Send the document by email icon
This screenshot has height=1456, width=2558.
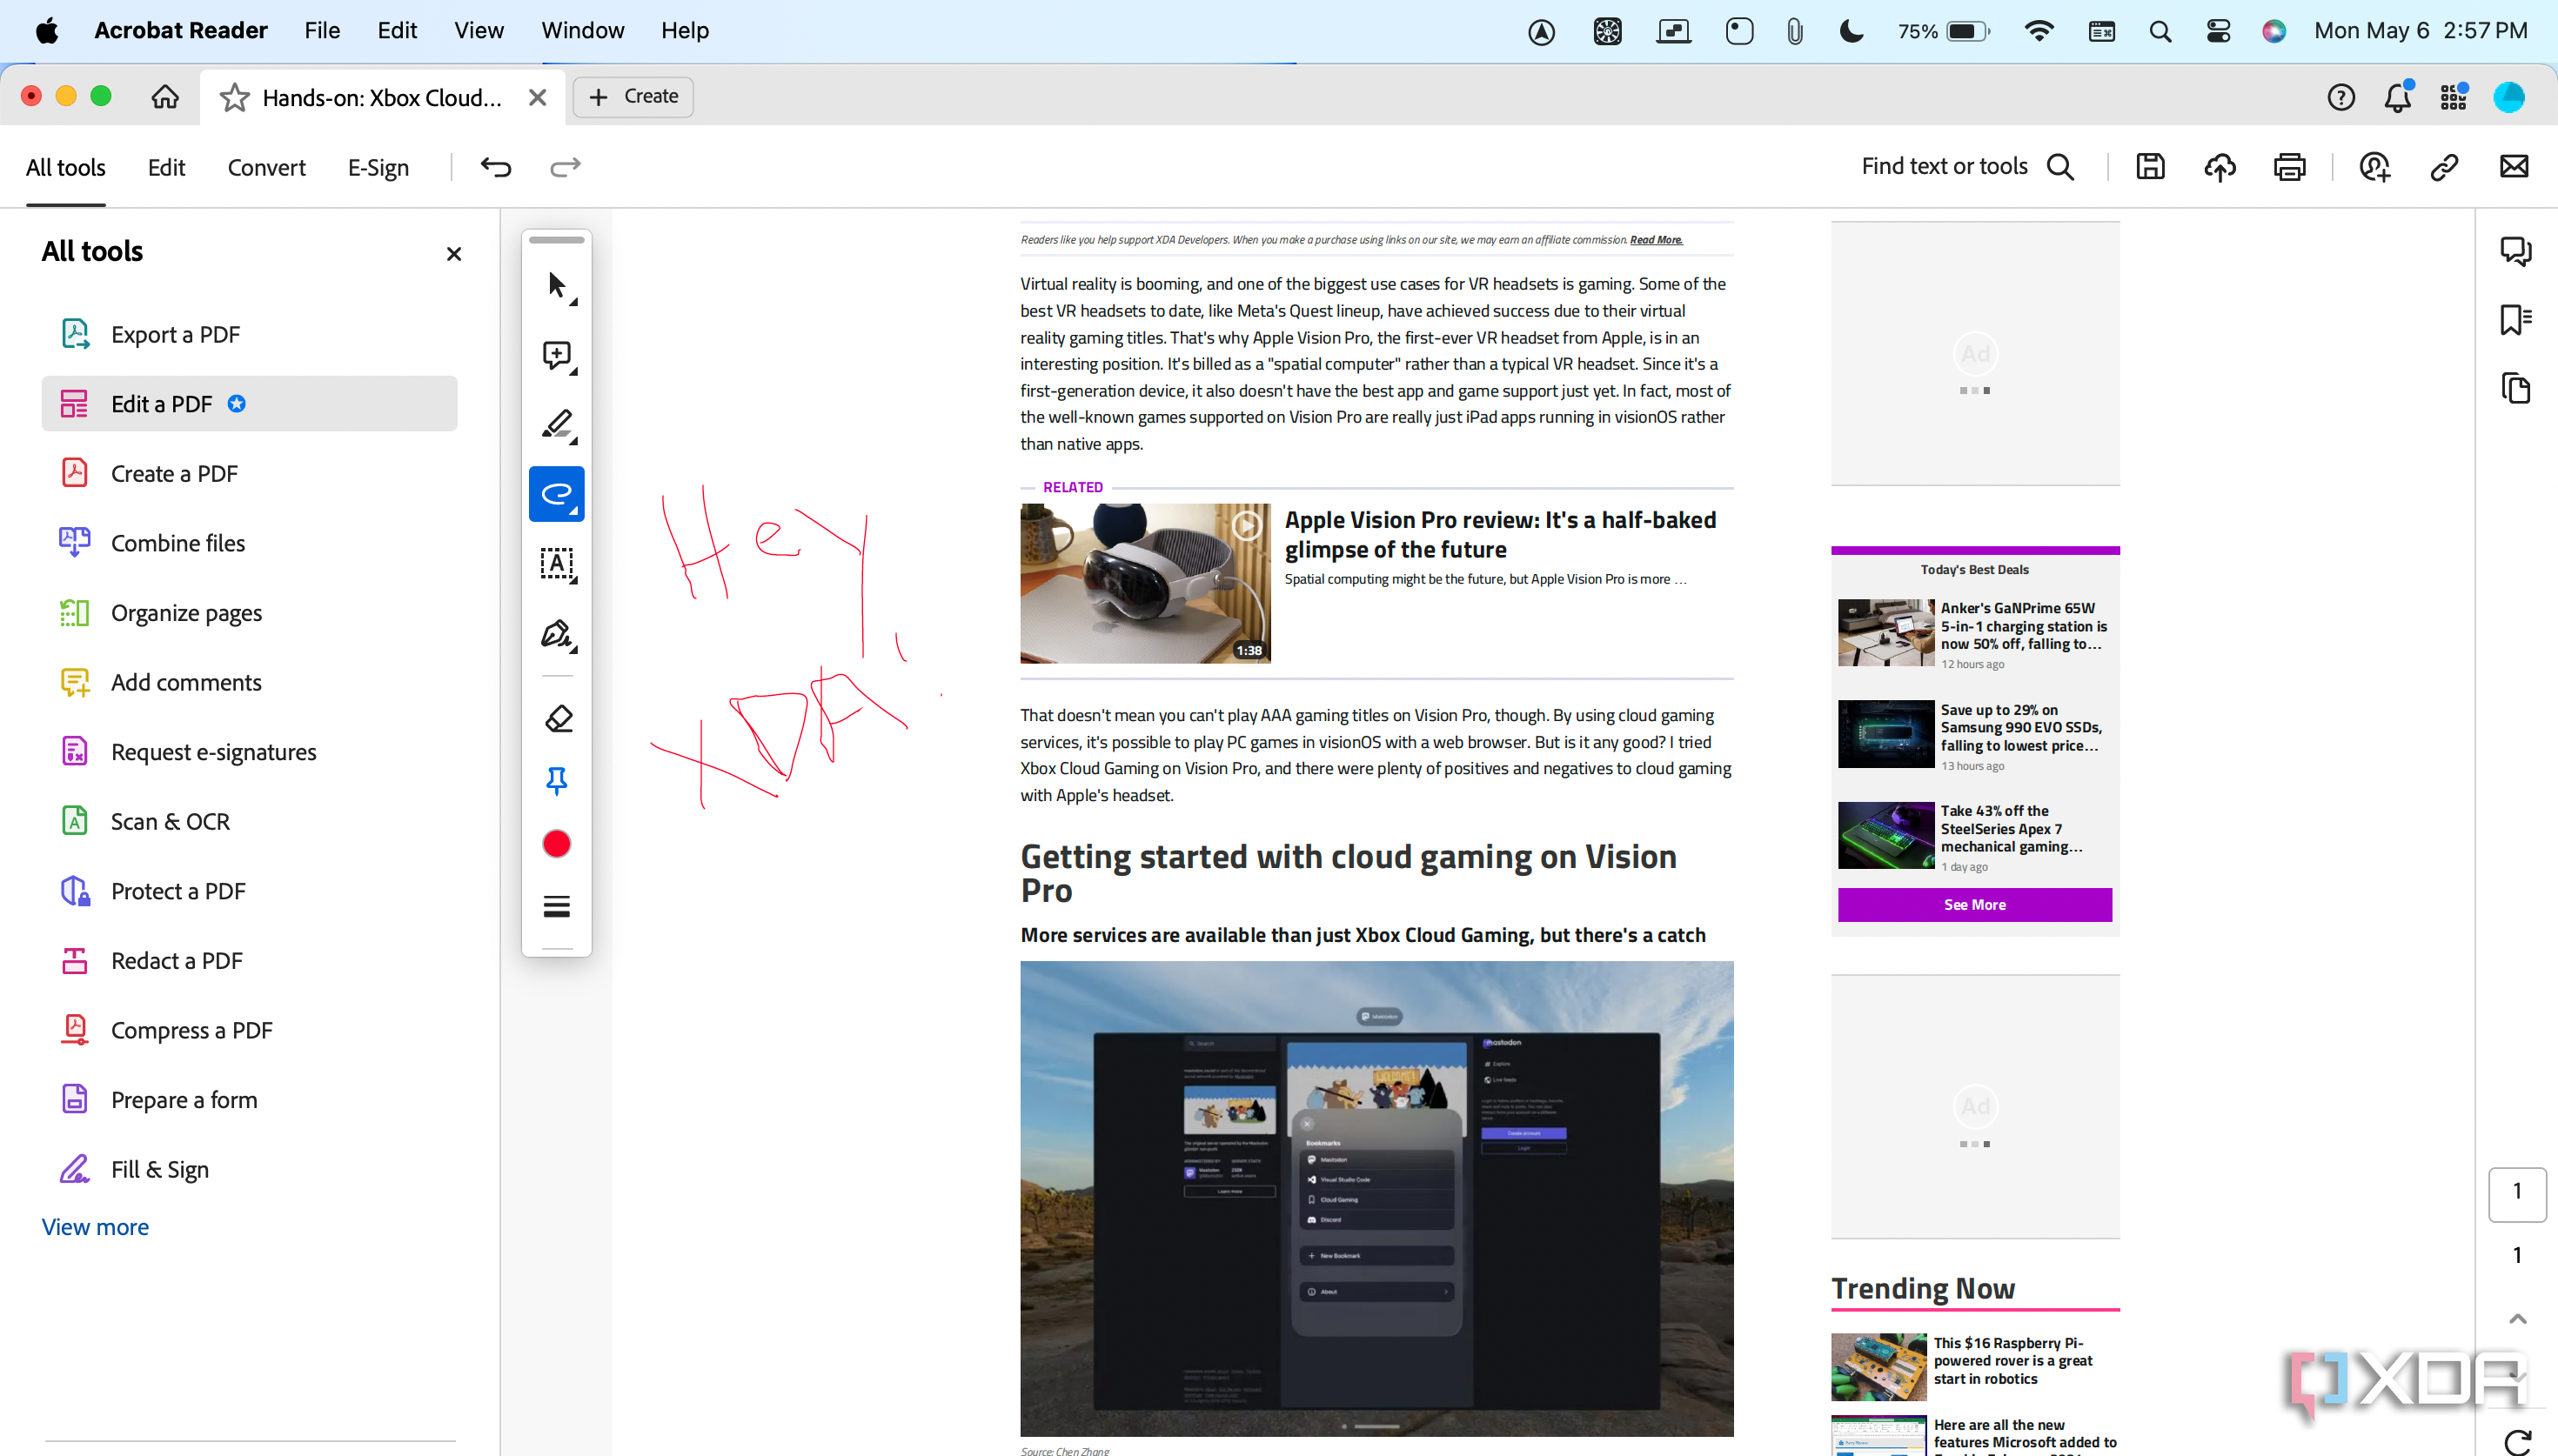pyautogui.click(x=2514, y=167)
